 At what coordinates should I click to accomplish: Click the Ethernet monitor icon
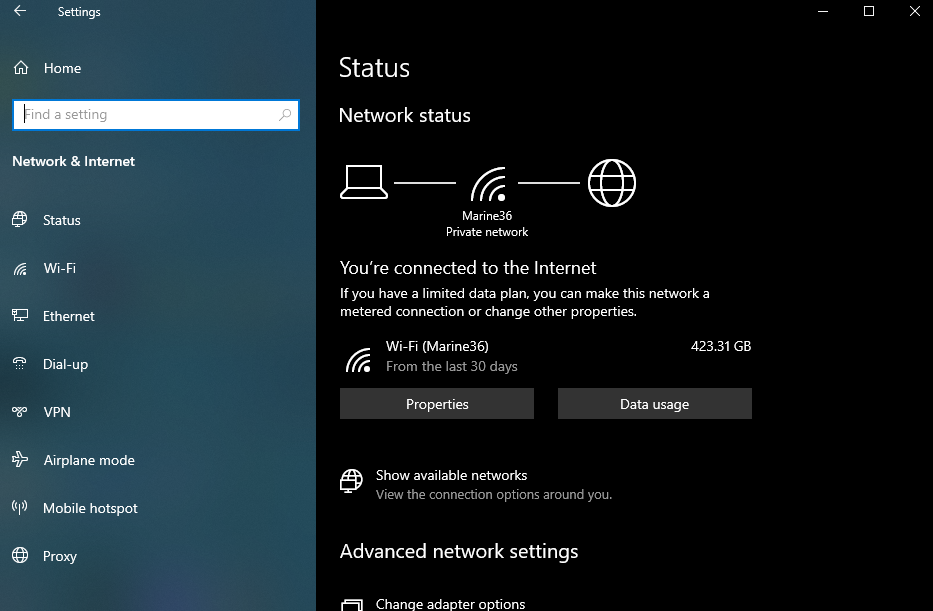tap(20, 316)
